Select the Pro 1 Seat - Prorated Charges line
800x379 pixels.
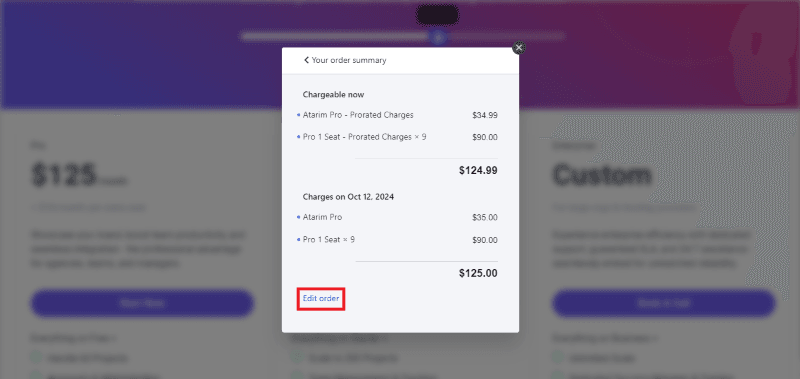[397, 137]
